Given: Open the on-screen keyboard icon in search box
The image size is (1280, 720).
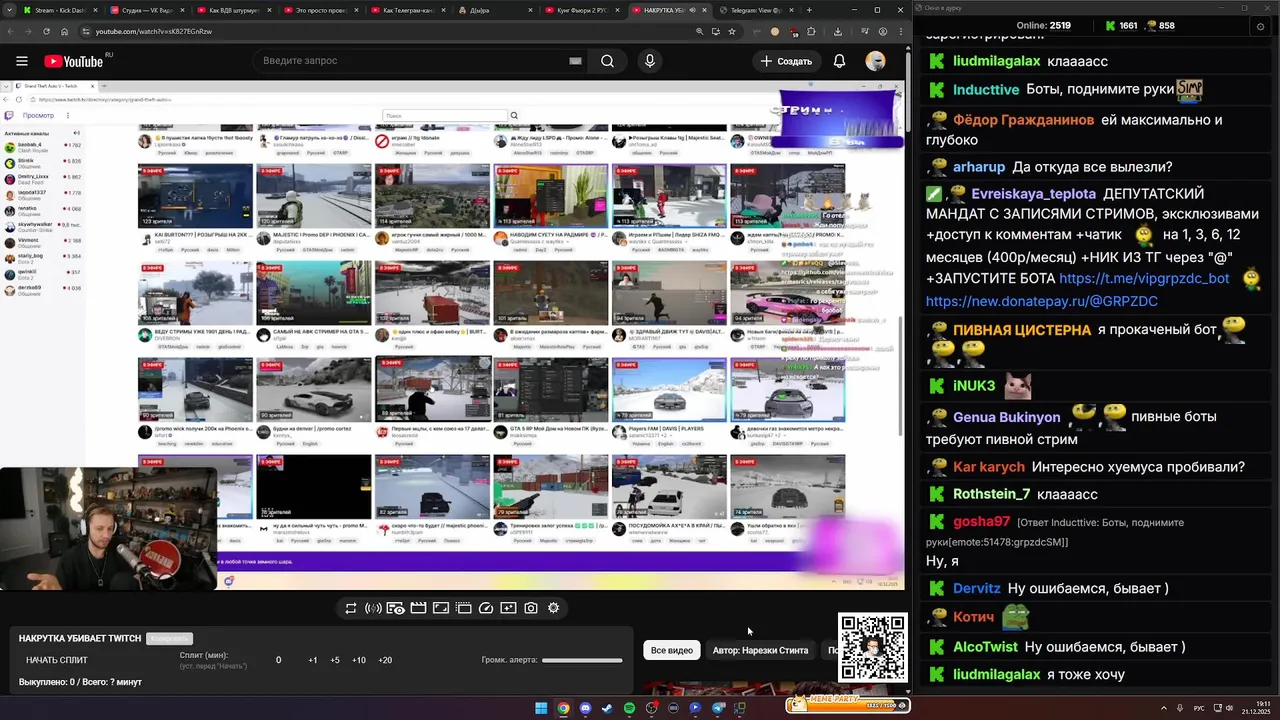Looking at the screenshot, I should coord(575,61).
